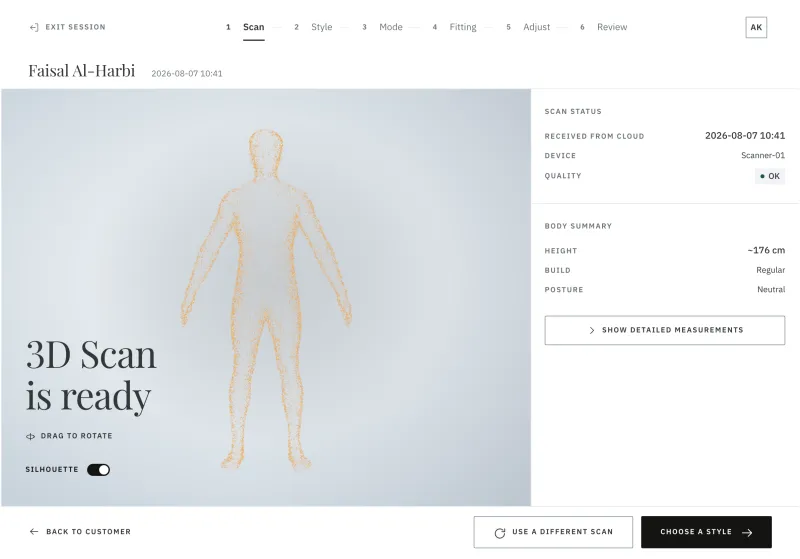Go to the Mode step tab

point(390,27)
